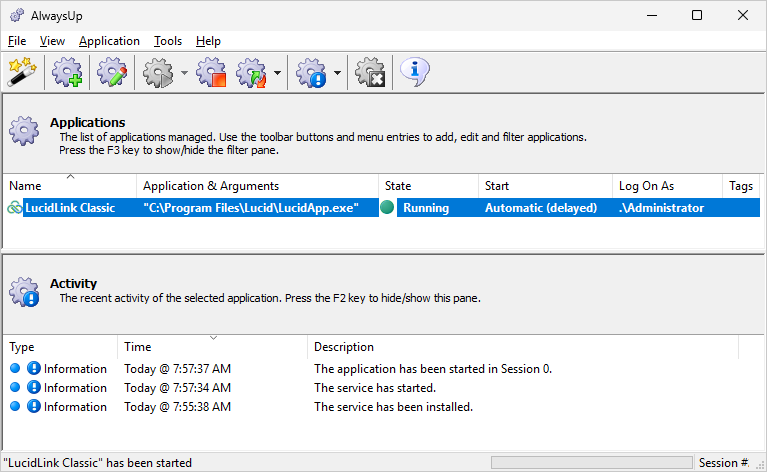Click the AlwaysUp title bar app icon
The height and width of the screenshot is (472, 767).
(17, 15)
